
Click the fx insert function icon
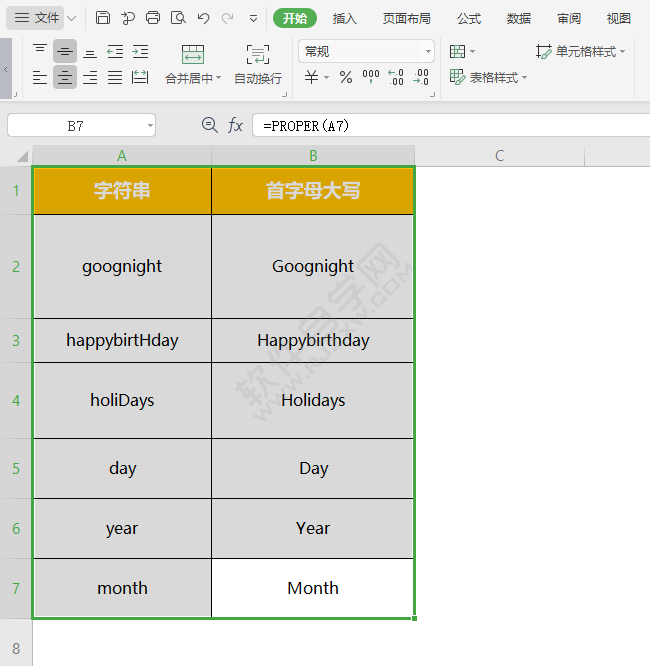[235, 125]
